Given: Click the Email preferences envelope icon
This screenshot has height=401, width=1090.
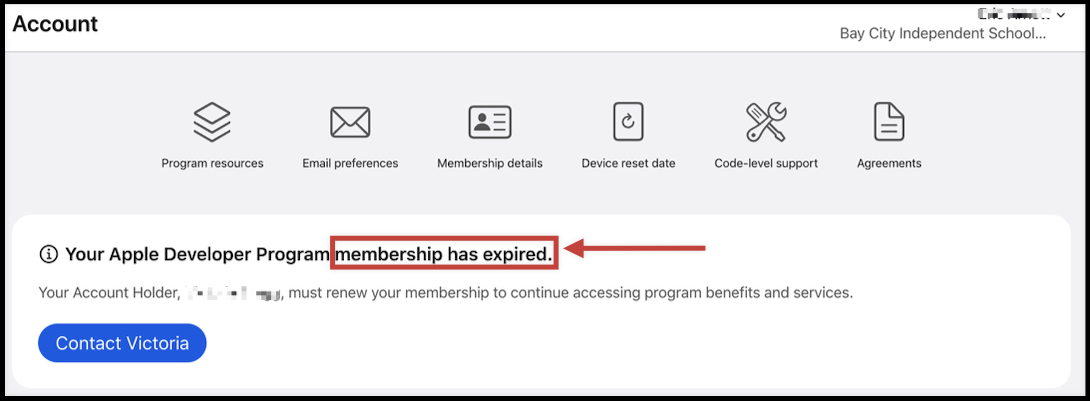Looking at the screenshot, I should coord(350,122).
